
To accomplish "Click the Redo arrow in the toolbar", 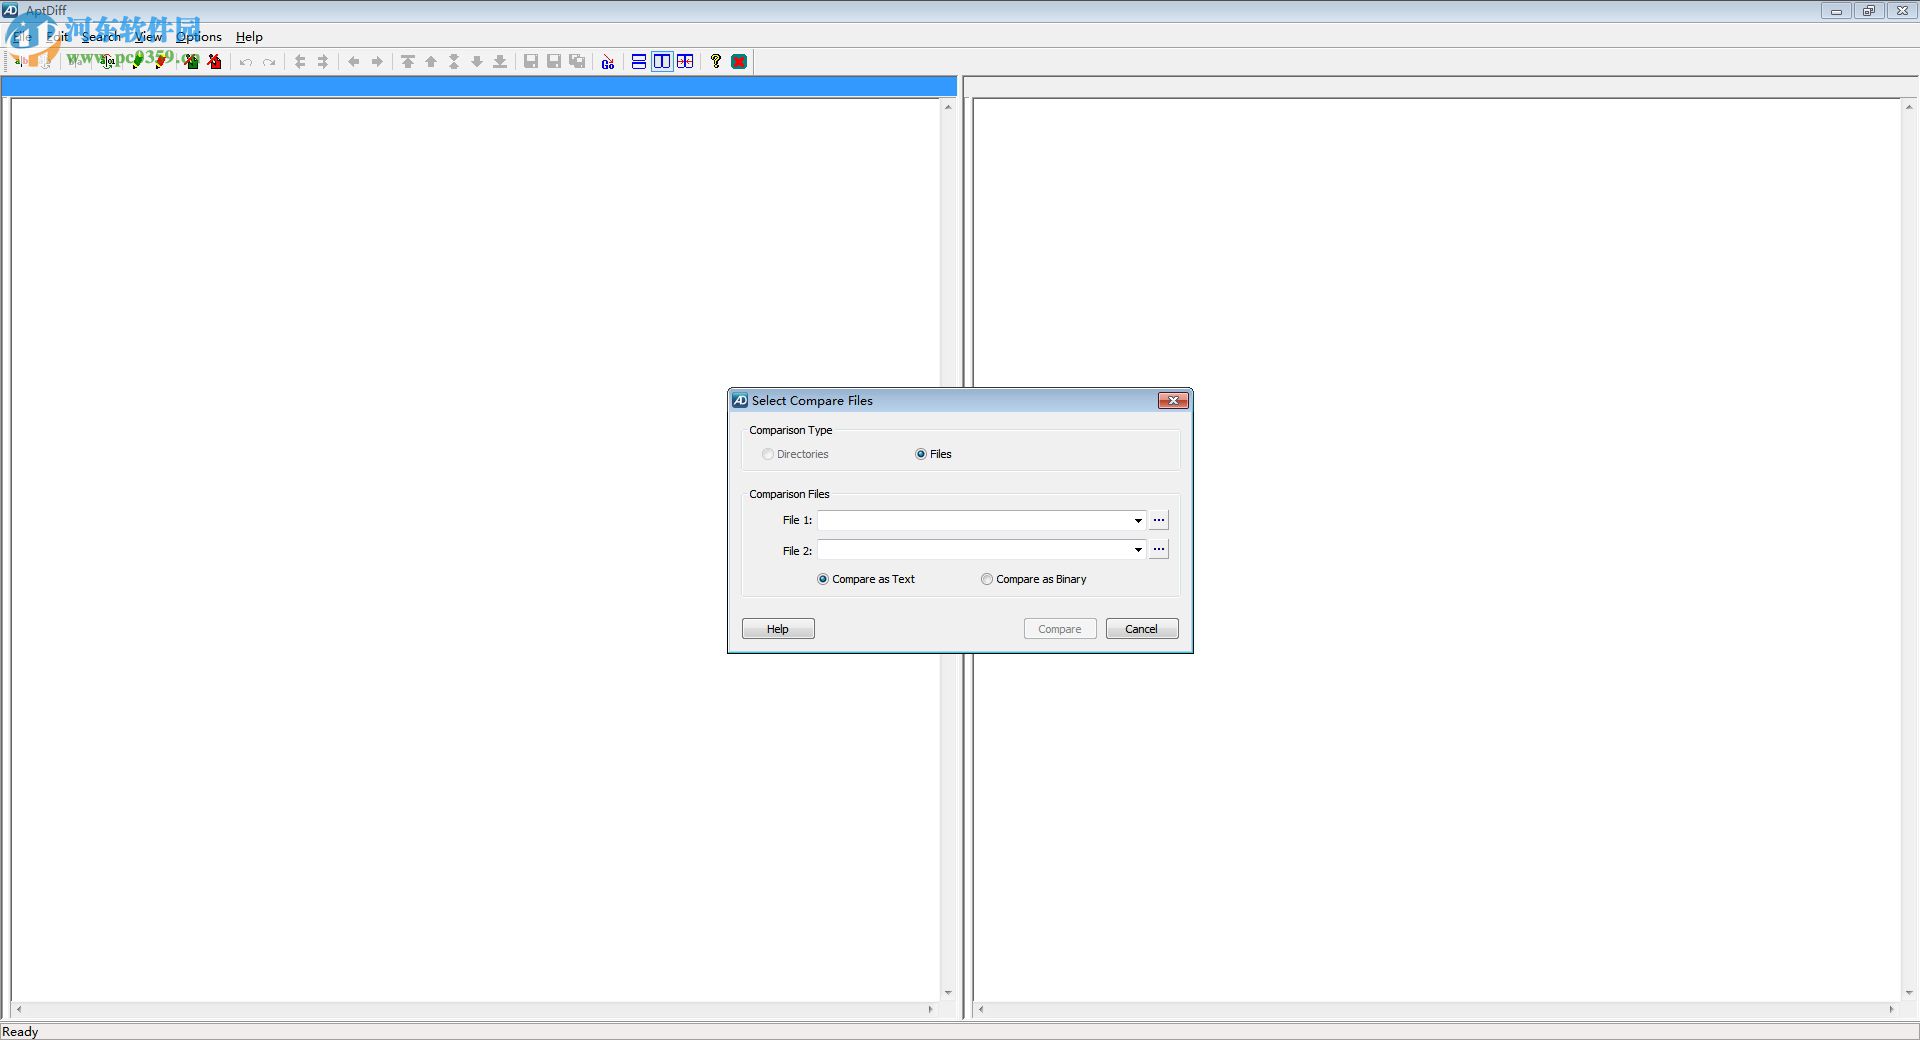I will tap(269, 62).
